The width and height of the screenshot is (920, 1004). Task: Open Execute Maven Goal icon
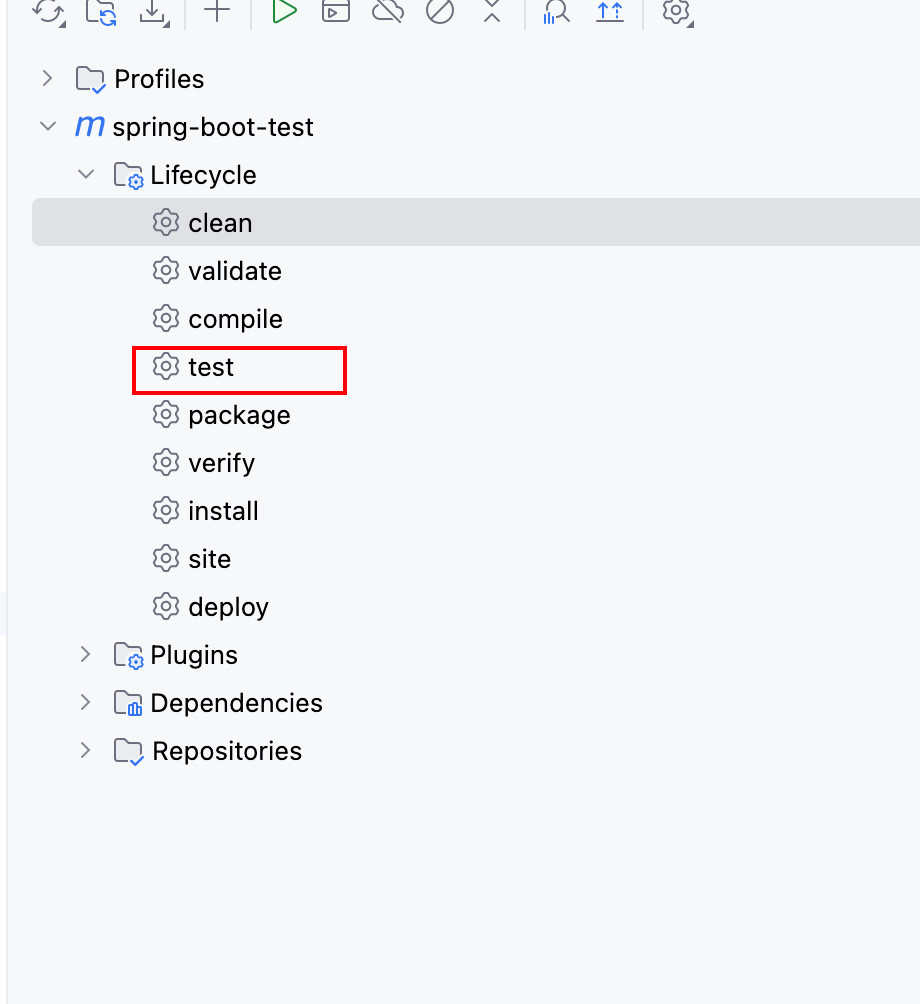pos(336,11)
